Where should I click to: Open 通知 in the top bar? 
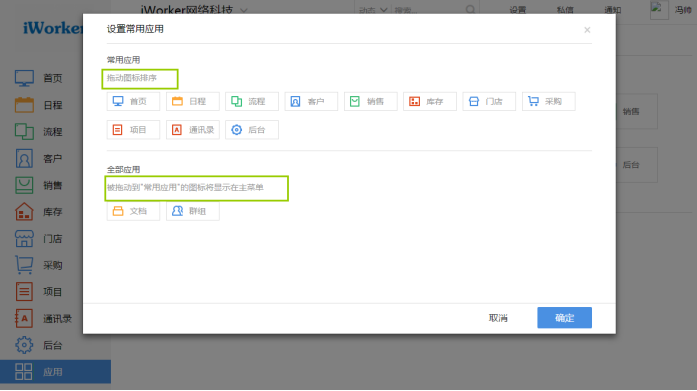613,10
